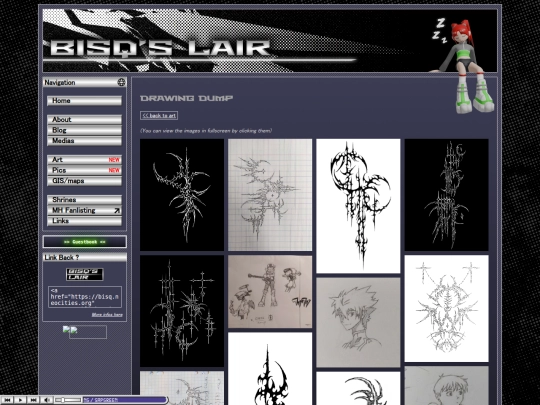Open the spiky-haired anime head sketch

pyautogui.click(x=358, y=322)
